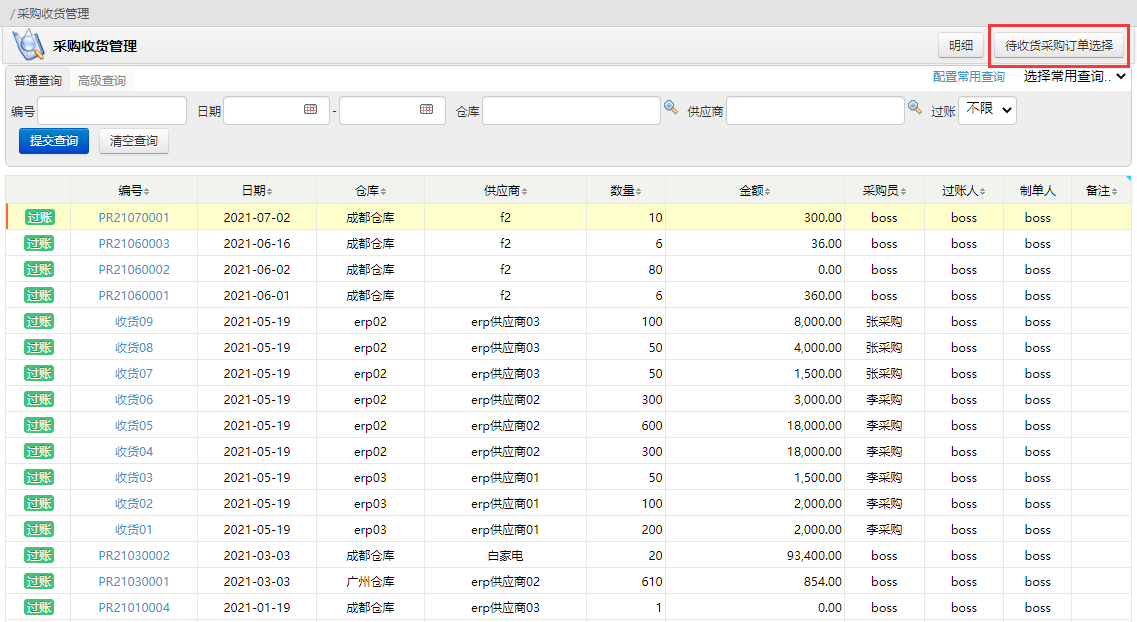Submit the query with 提交查询
The width and height of the screenshot is (1137, 622).
click(54, 141)
